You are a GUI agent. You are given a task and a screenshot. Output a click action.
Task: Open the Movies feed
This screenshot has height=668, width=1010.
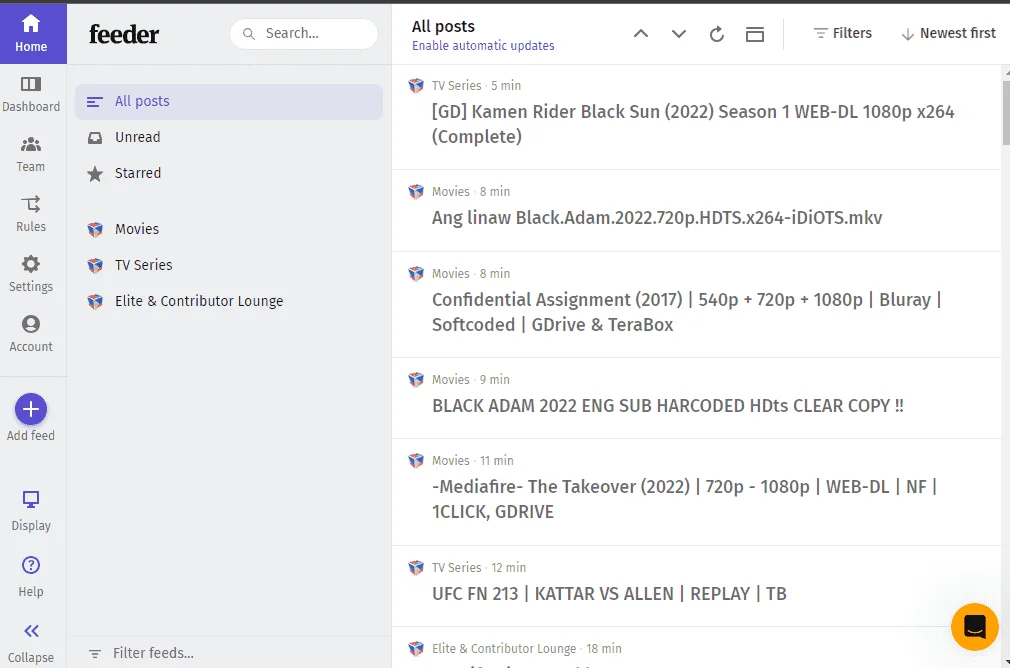[x=229, y=229]
